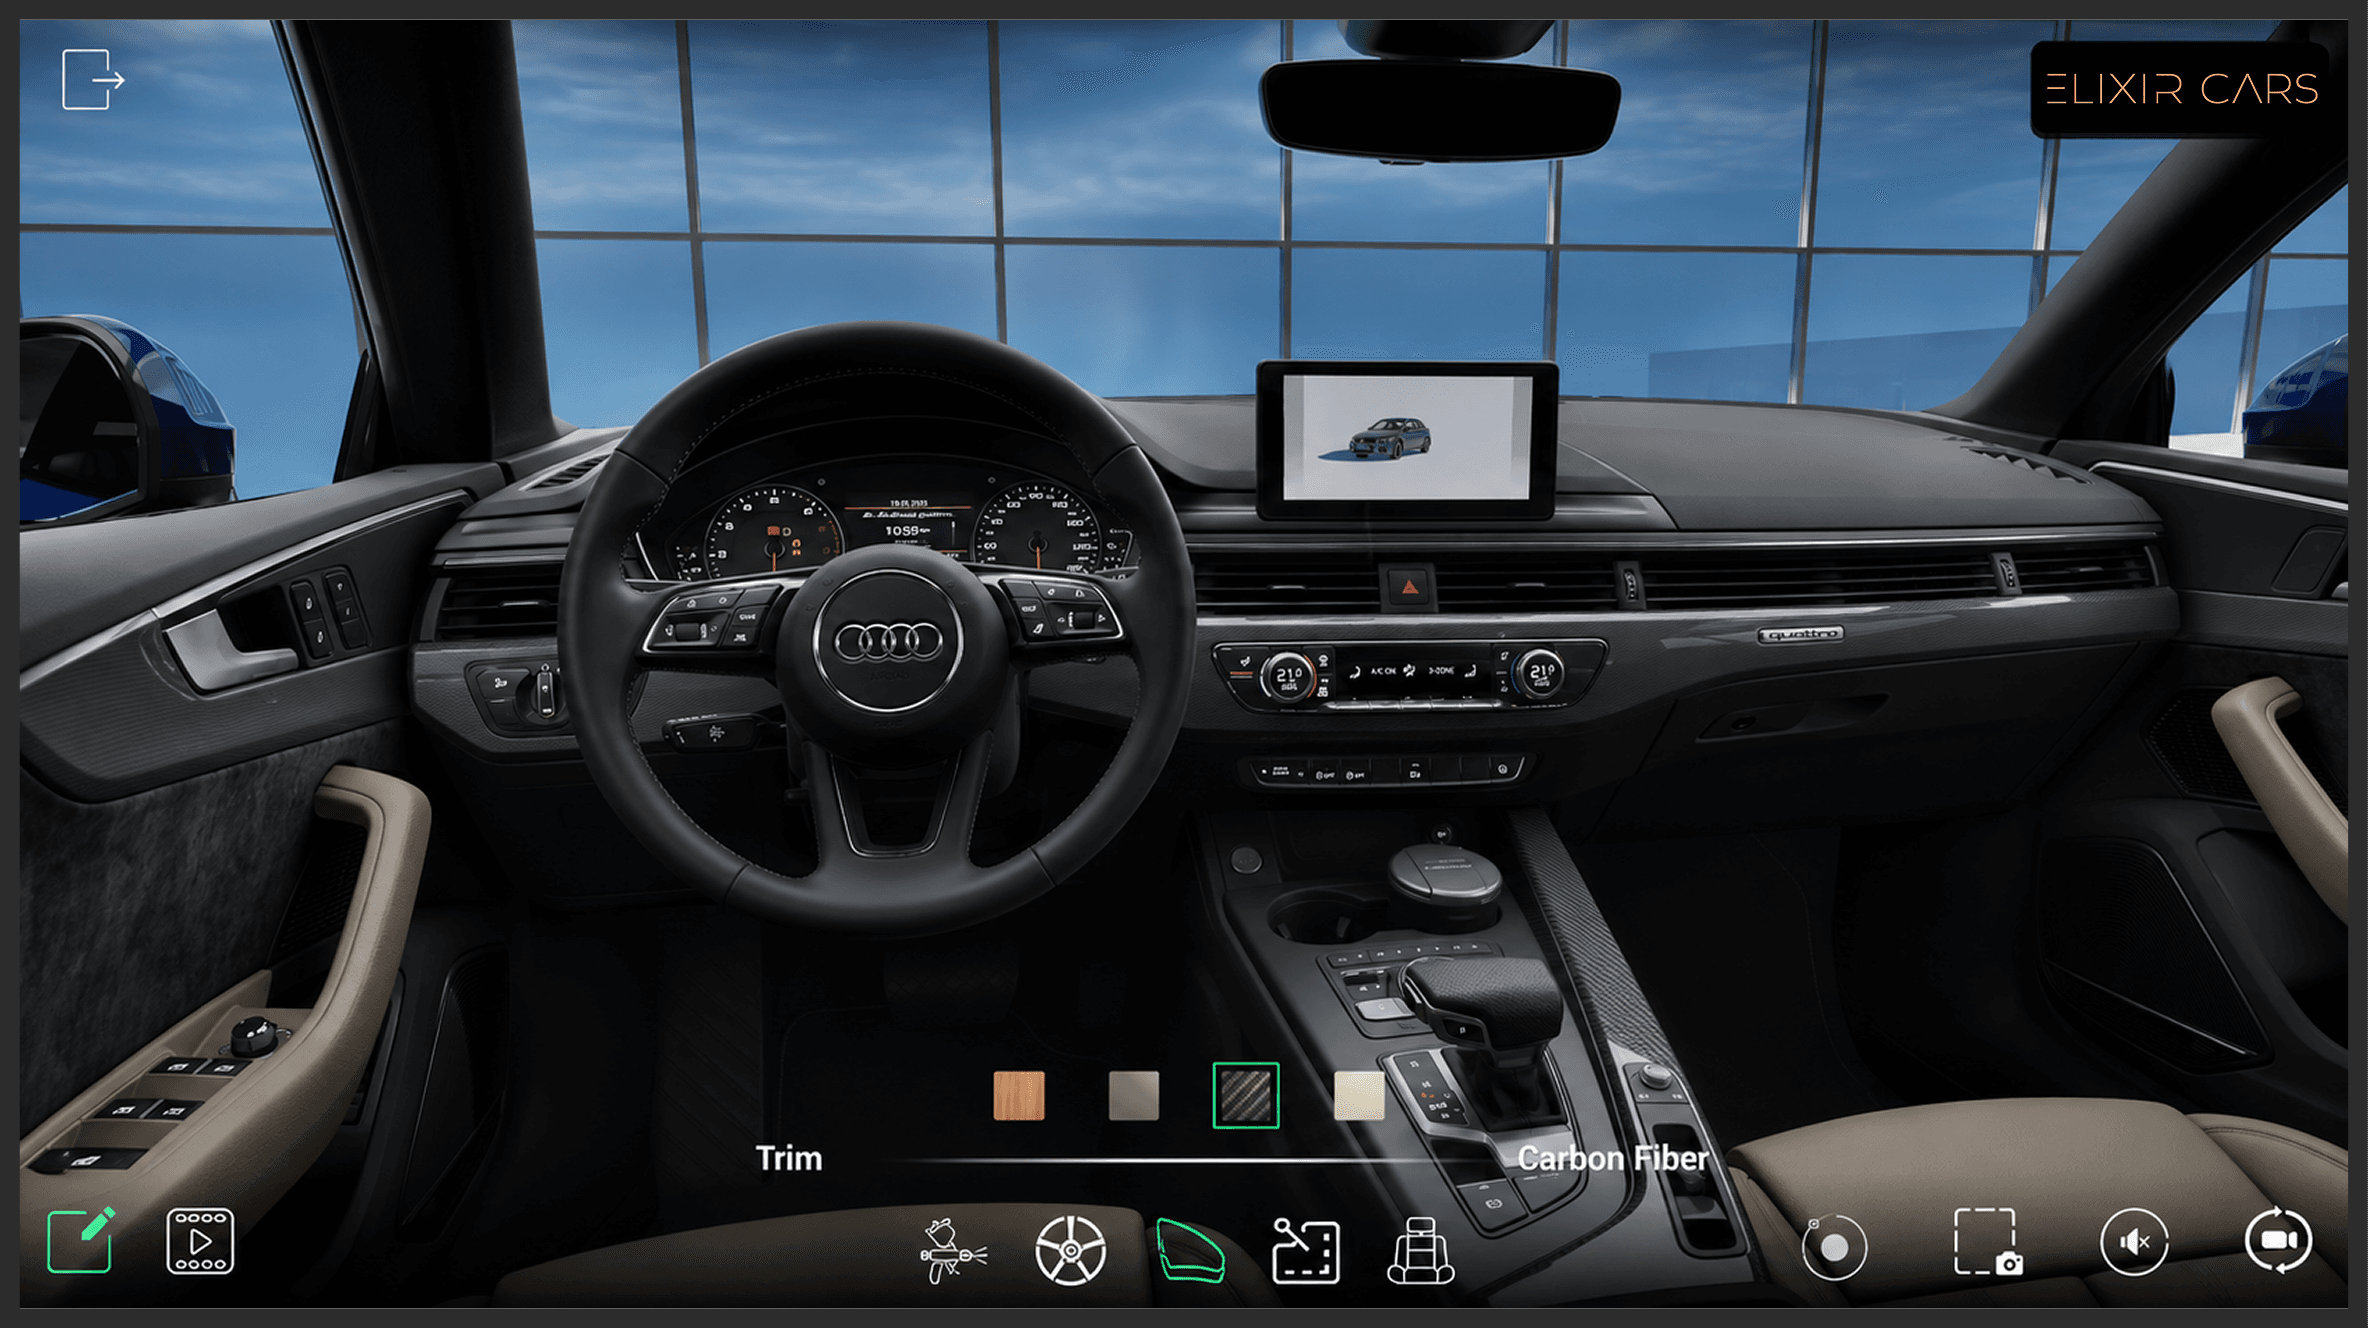Select the dashed-frame trim section icon
The width and height of the screenshot is (2368, 1329).
pyautogui.click(x=1306, y=1250)
